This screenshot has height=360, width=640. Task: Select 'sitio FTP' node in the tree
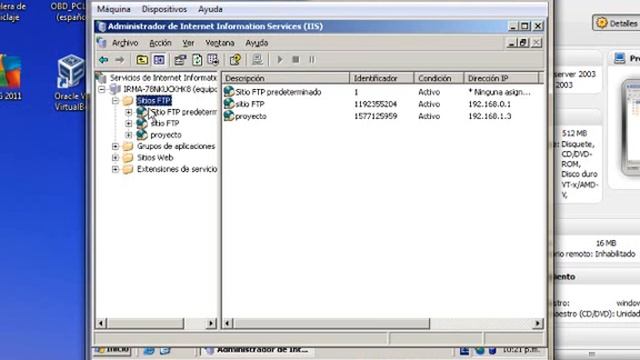(x=164, y=123)
